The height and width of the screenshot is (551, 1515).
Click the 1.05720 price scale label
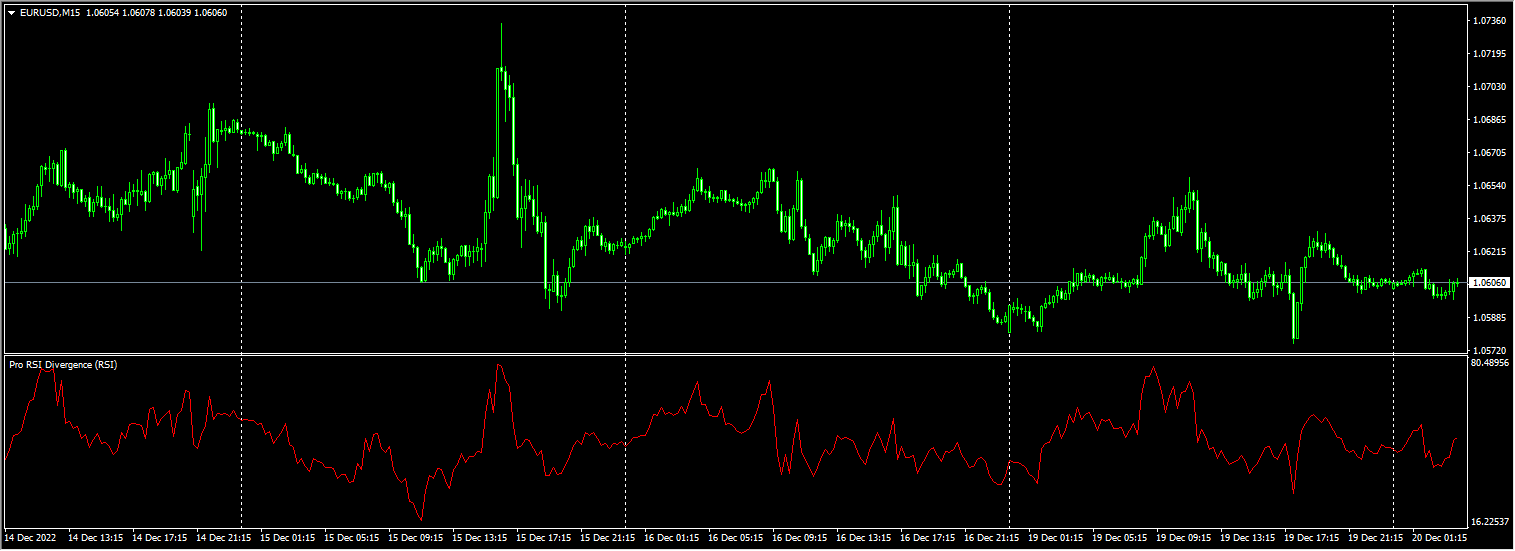tap(1490, 351)
